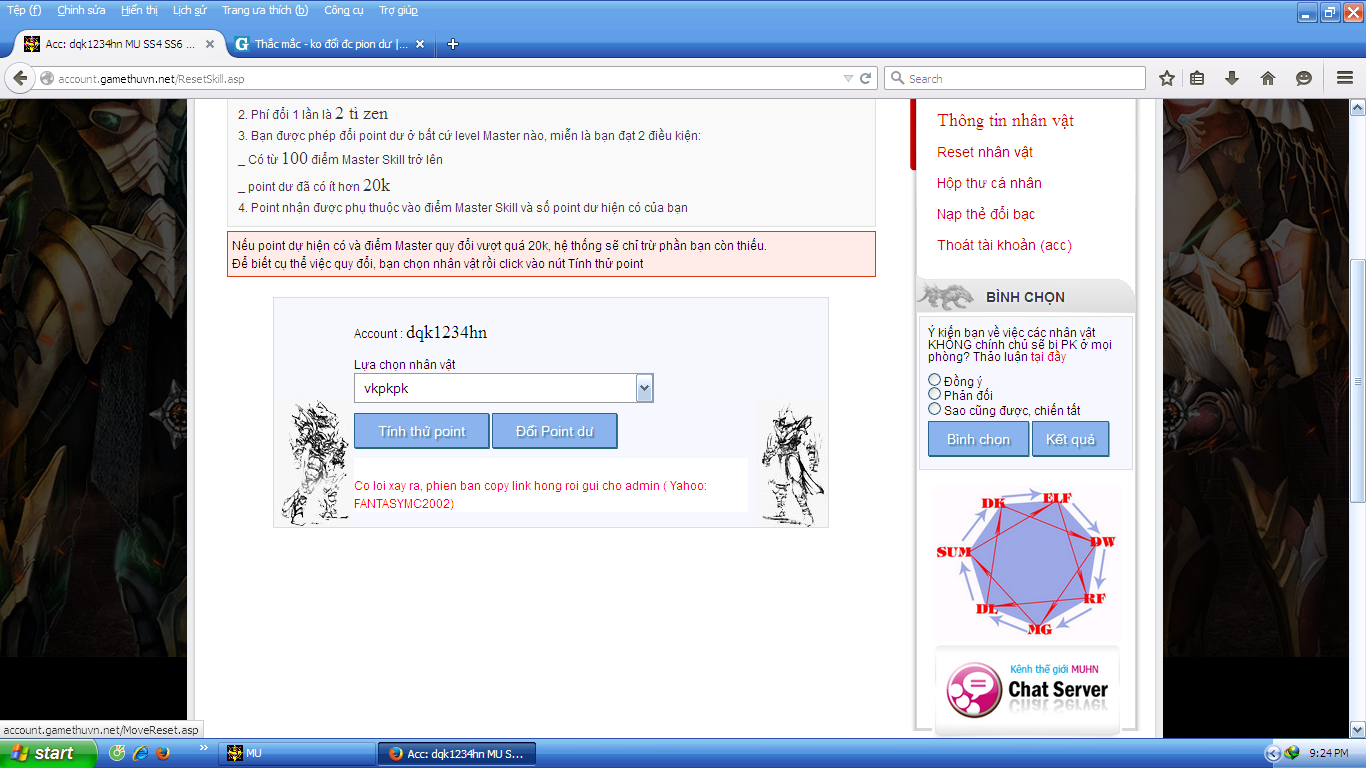
Task: Open 'Hộp thư cá nhân' link
Action: coord(989,183)
